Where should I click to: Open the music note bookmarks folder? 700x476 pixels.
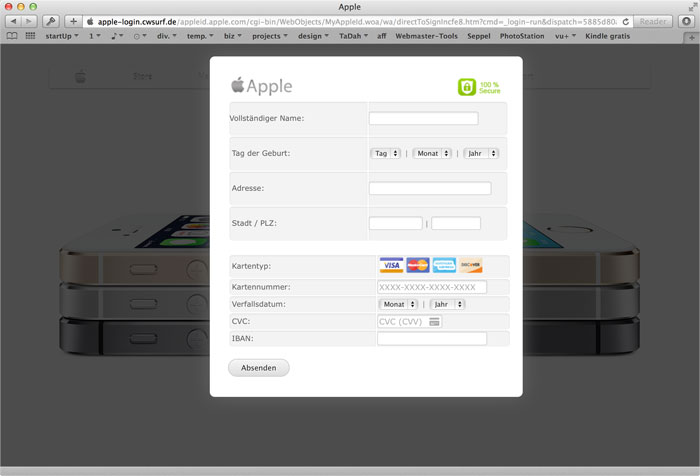[117, 36]
